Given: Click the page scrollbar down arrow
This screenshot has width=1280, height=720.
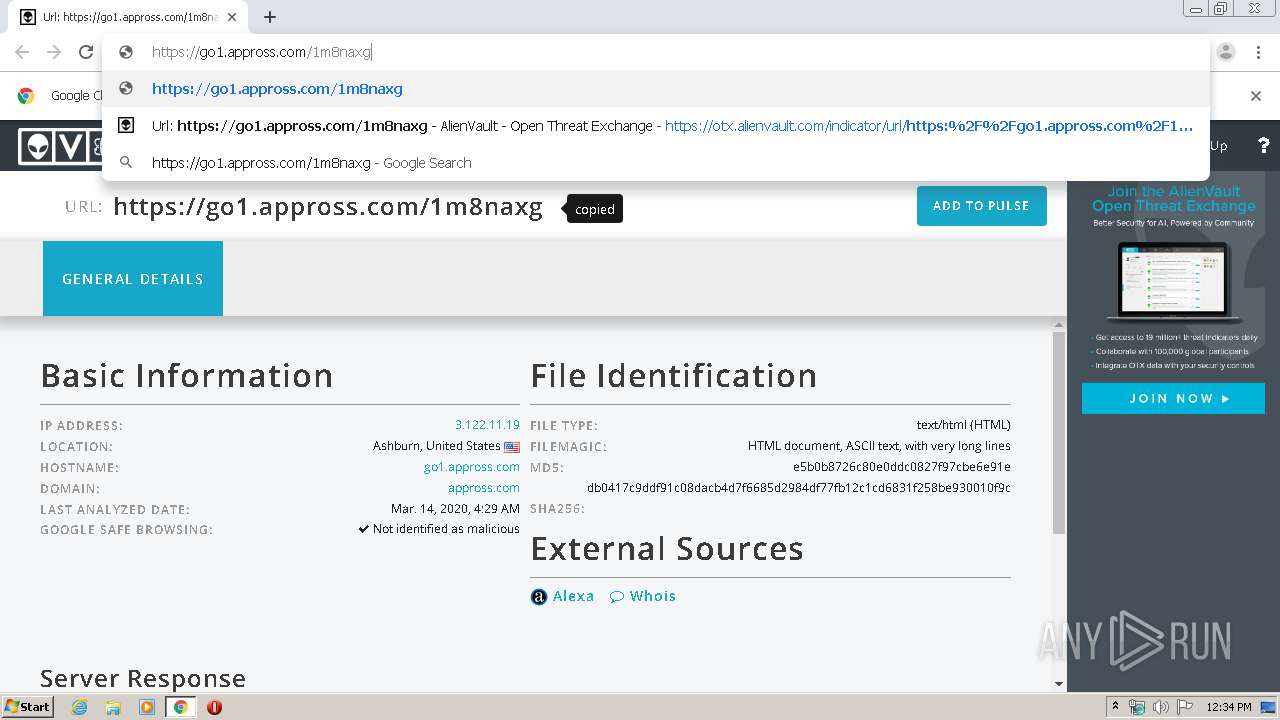Looking at the screenshot, I should (x=1059, y=684).
